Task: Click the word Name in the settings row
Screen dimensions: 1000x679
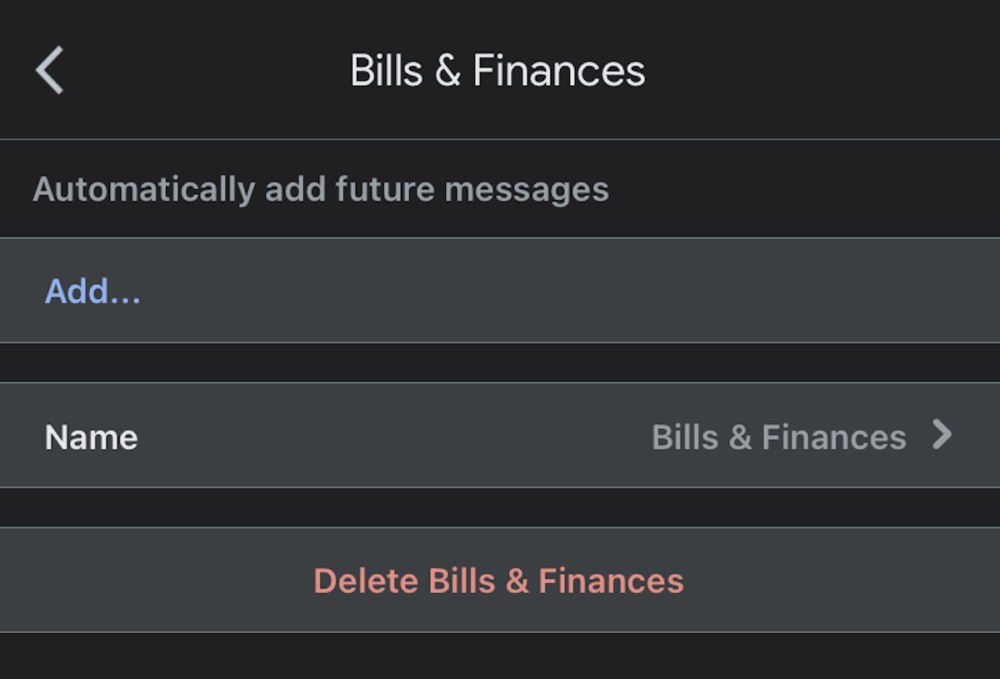Action: 91,437
